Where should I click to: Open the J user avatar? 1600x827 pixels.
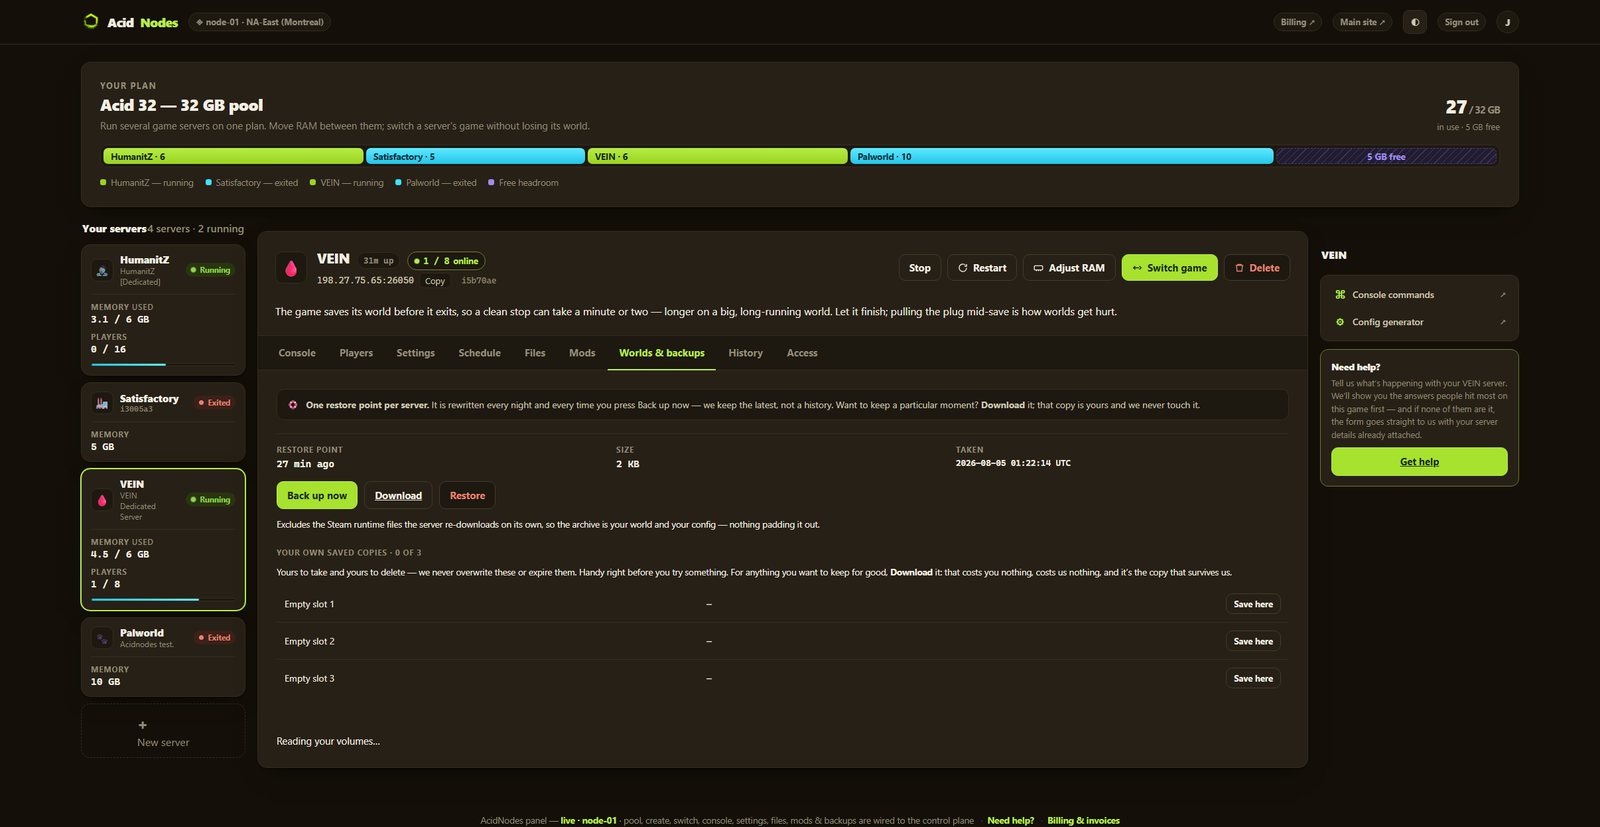tap(1507, 22)
